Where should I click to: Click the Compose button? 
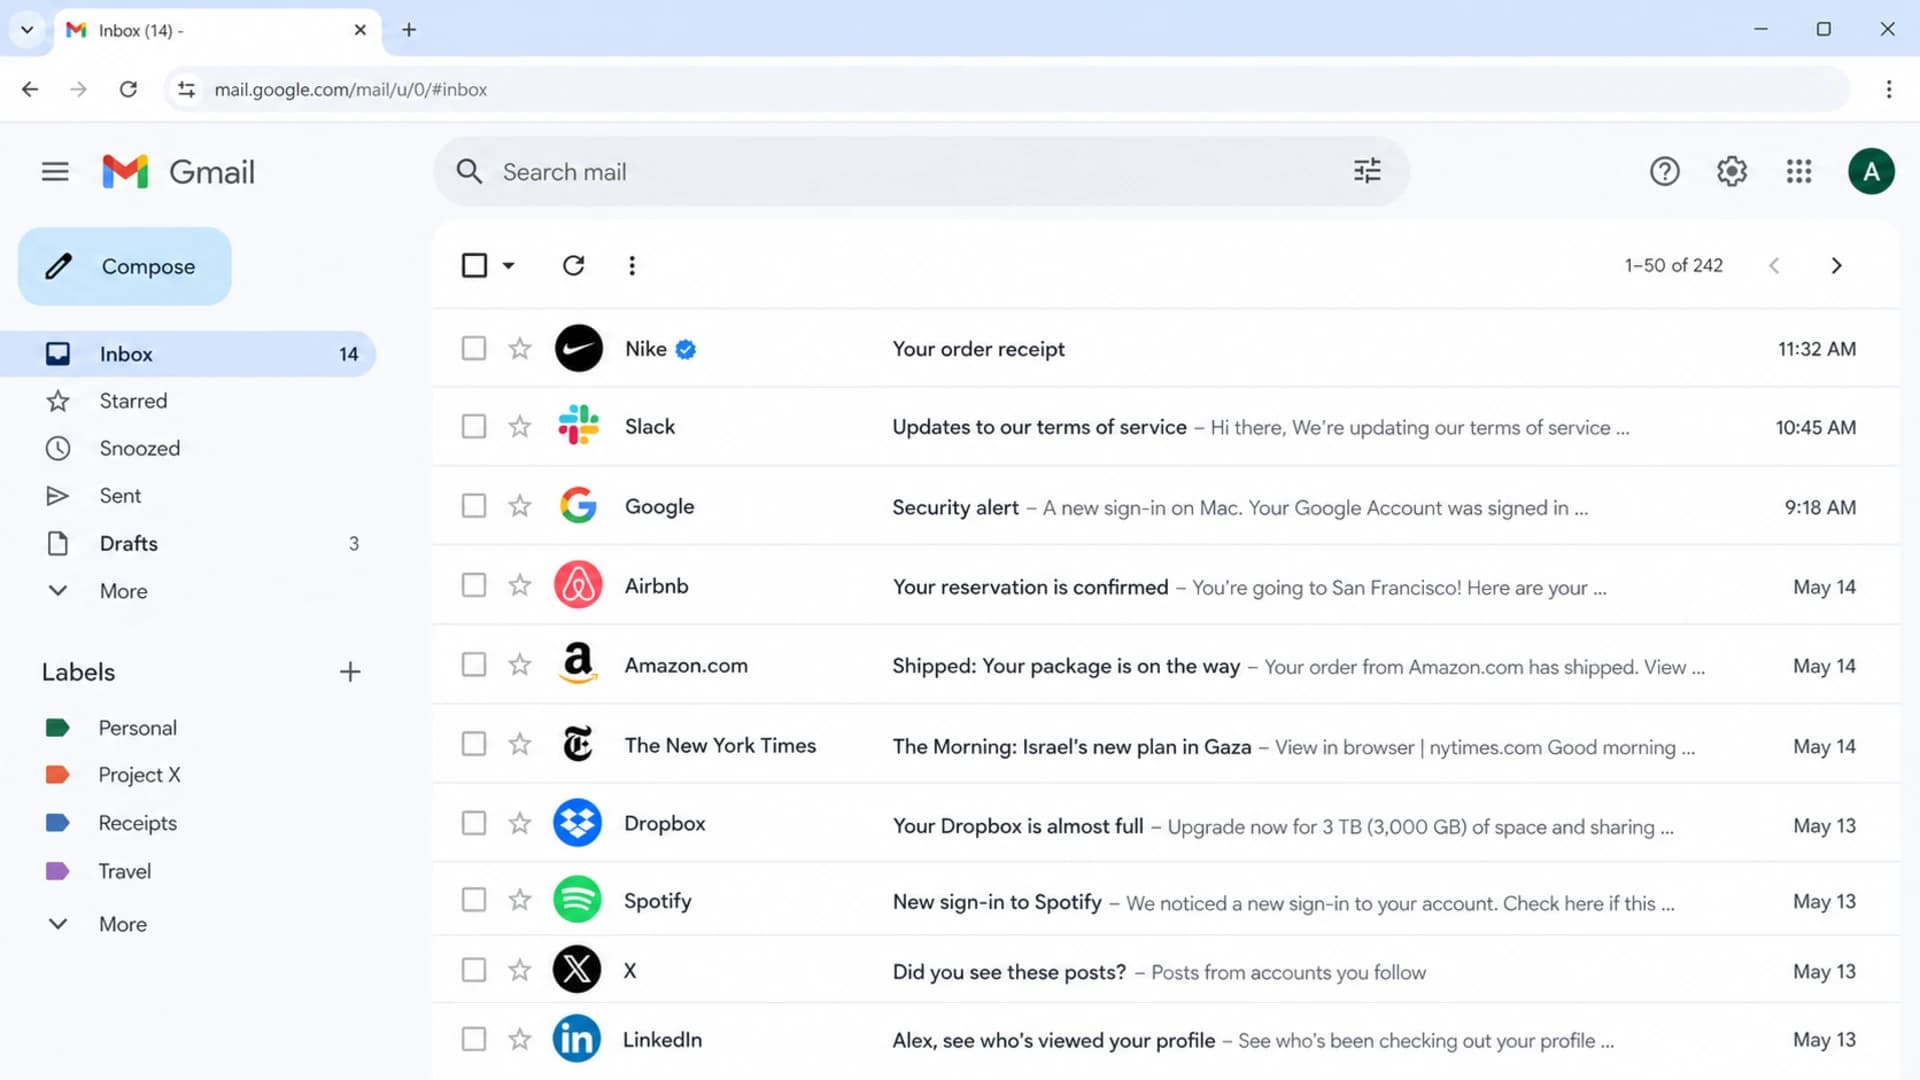pos(125,266)
